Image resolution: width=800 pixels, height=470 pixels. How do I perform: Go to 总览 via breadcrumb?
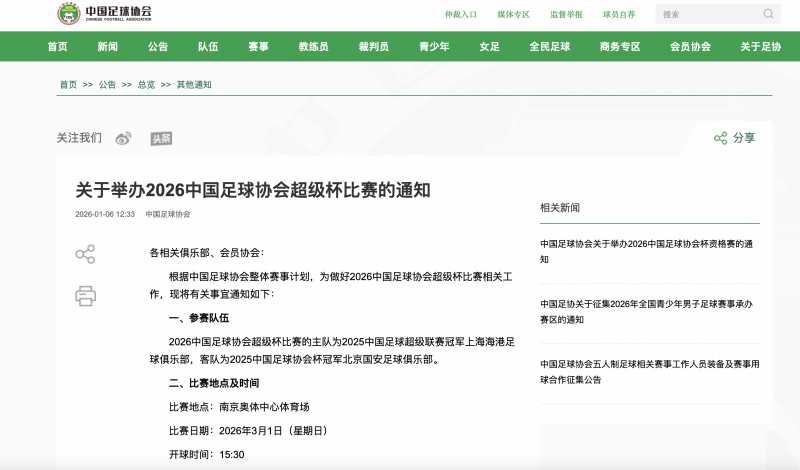click(146, 85)
